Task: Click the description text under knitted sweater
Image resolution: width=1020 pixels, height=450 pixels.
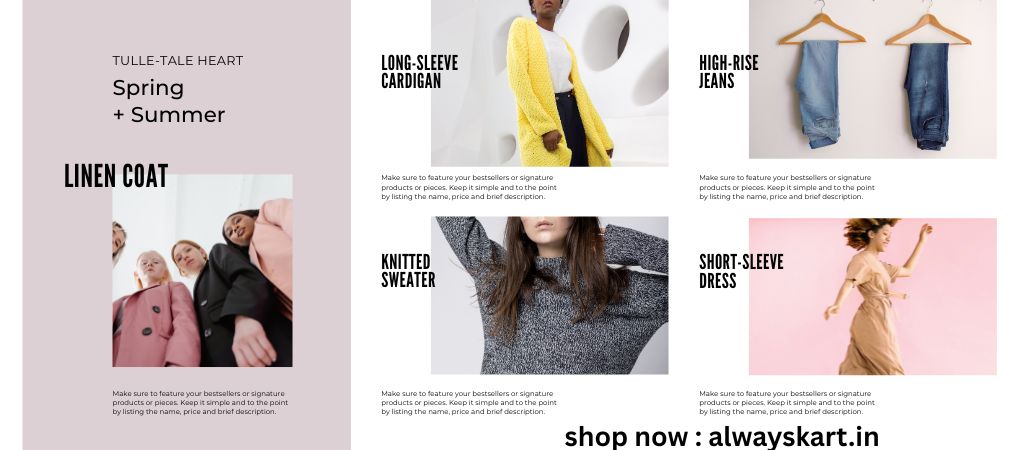Action: coord(469,403)
